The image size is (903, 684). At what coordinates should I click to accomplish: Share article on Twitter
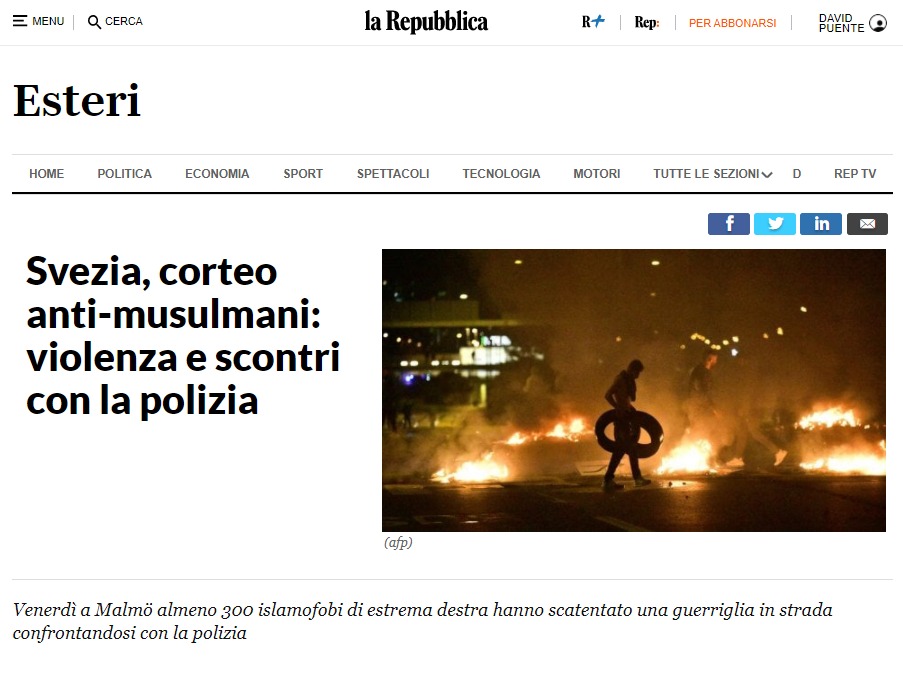coord(775,224)
